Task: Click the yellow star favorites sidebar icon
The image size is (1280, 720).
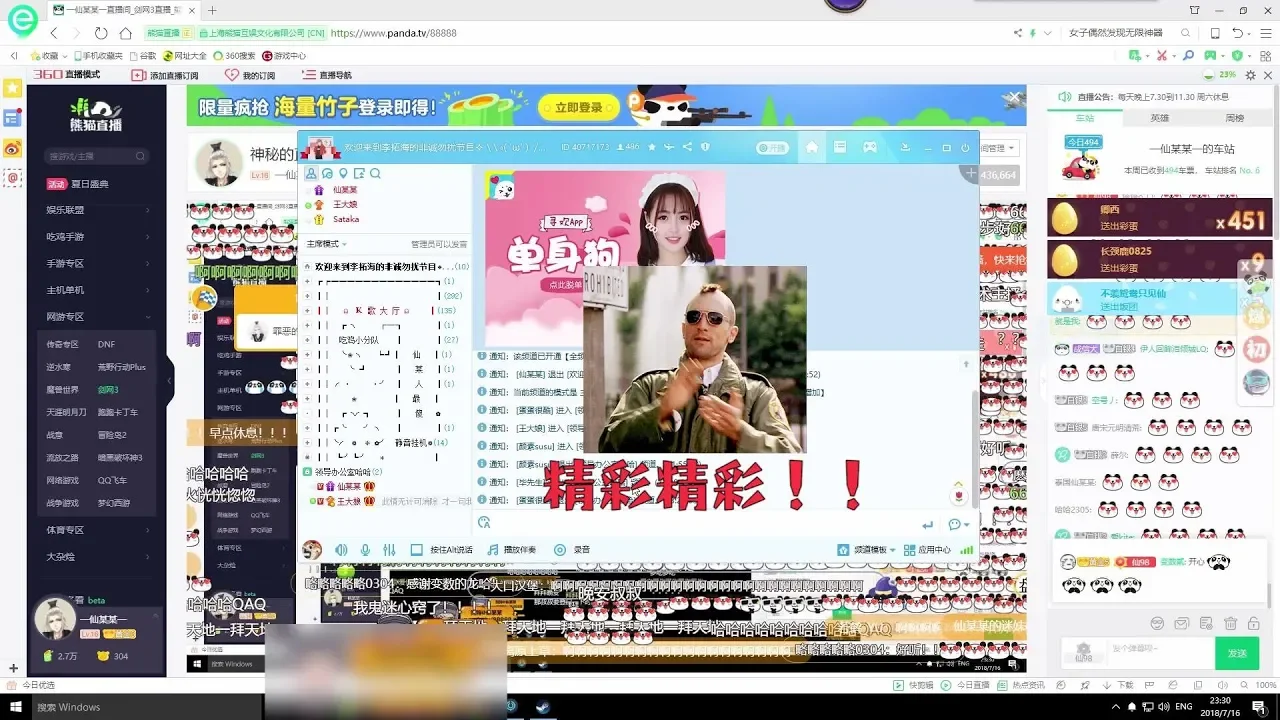Action: pyautogui.click(x=12, y=88)
